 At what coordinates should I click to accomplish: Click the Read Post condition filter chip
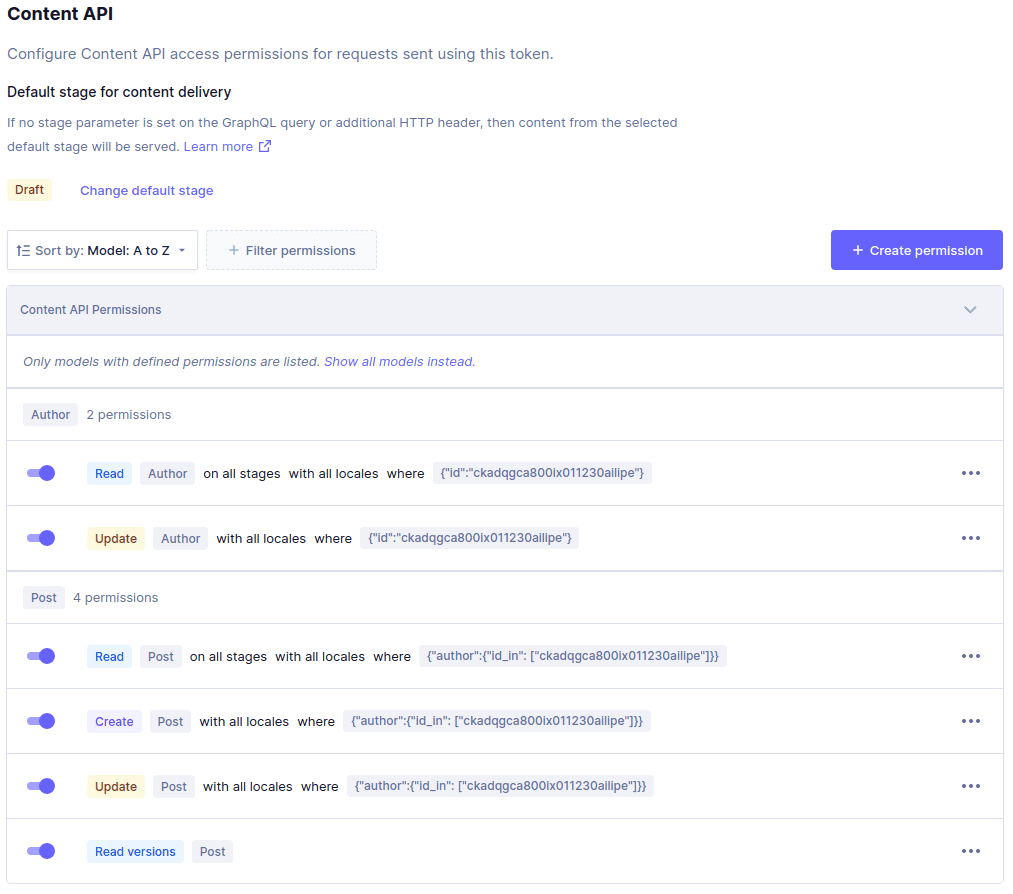point(572,656)
